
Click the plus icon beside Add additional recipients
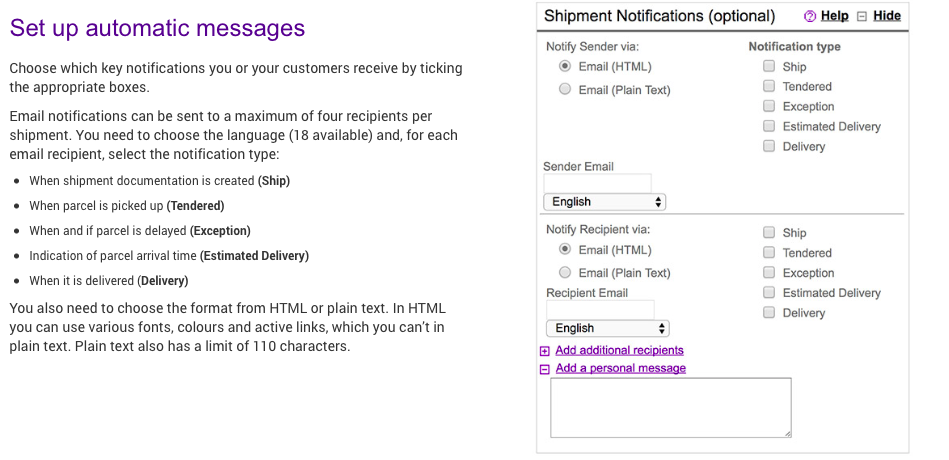click(x=545, y=351)
